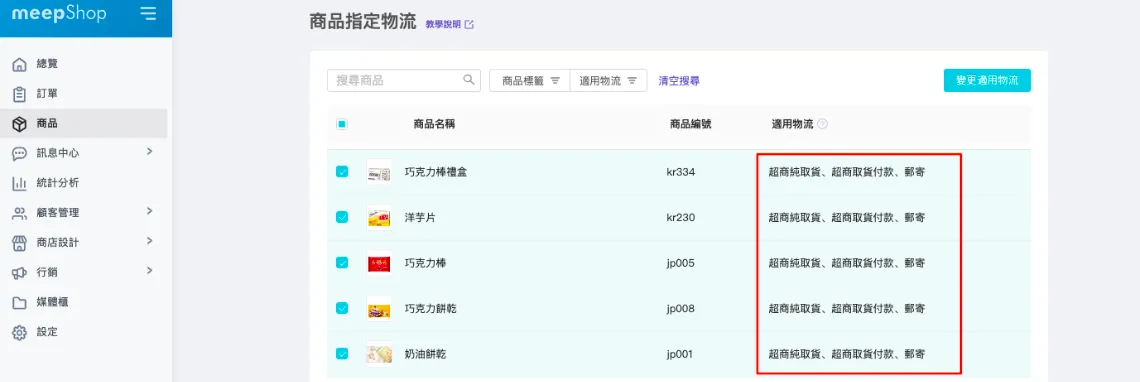Click the 清空搜尋 link
The width and height of the screenshot is (1140, 382).
pyautogui.click(x=678, y=81)
